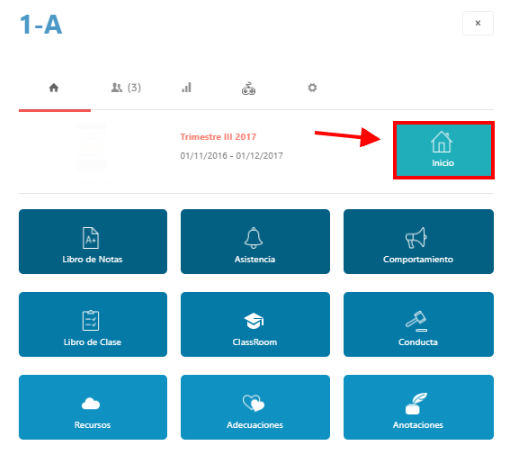
Task: Switch to the settings gear tab
Action: [x=312, y=88]
